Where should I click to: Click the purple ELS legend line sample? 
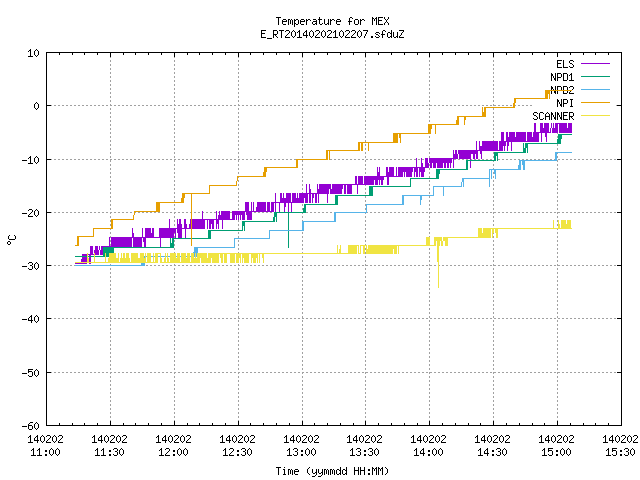tap(595, 64)
